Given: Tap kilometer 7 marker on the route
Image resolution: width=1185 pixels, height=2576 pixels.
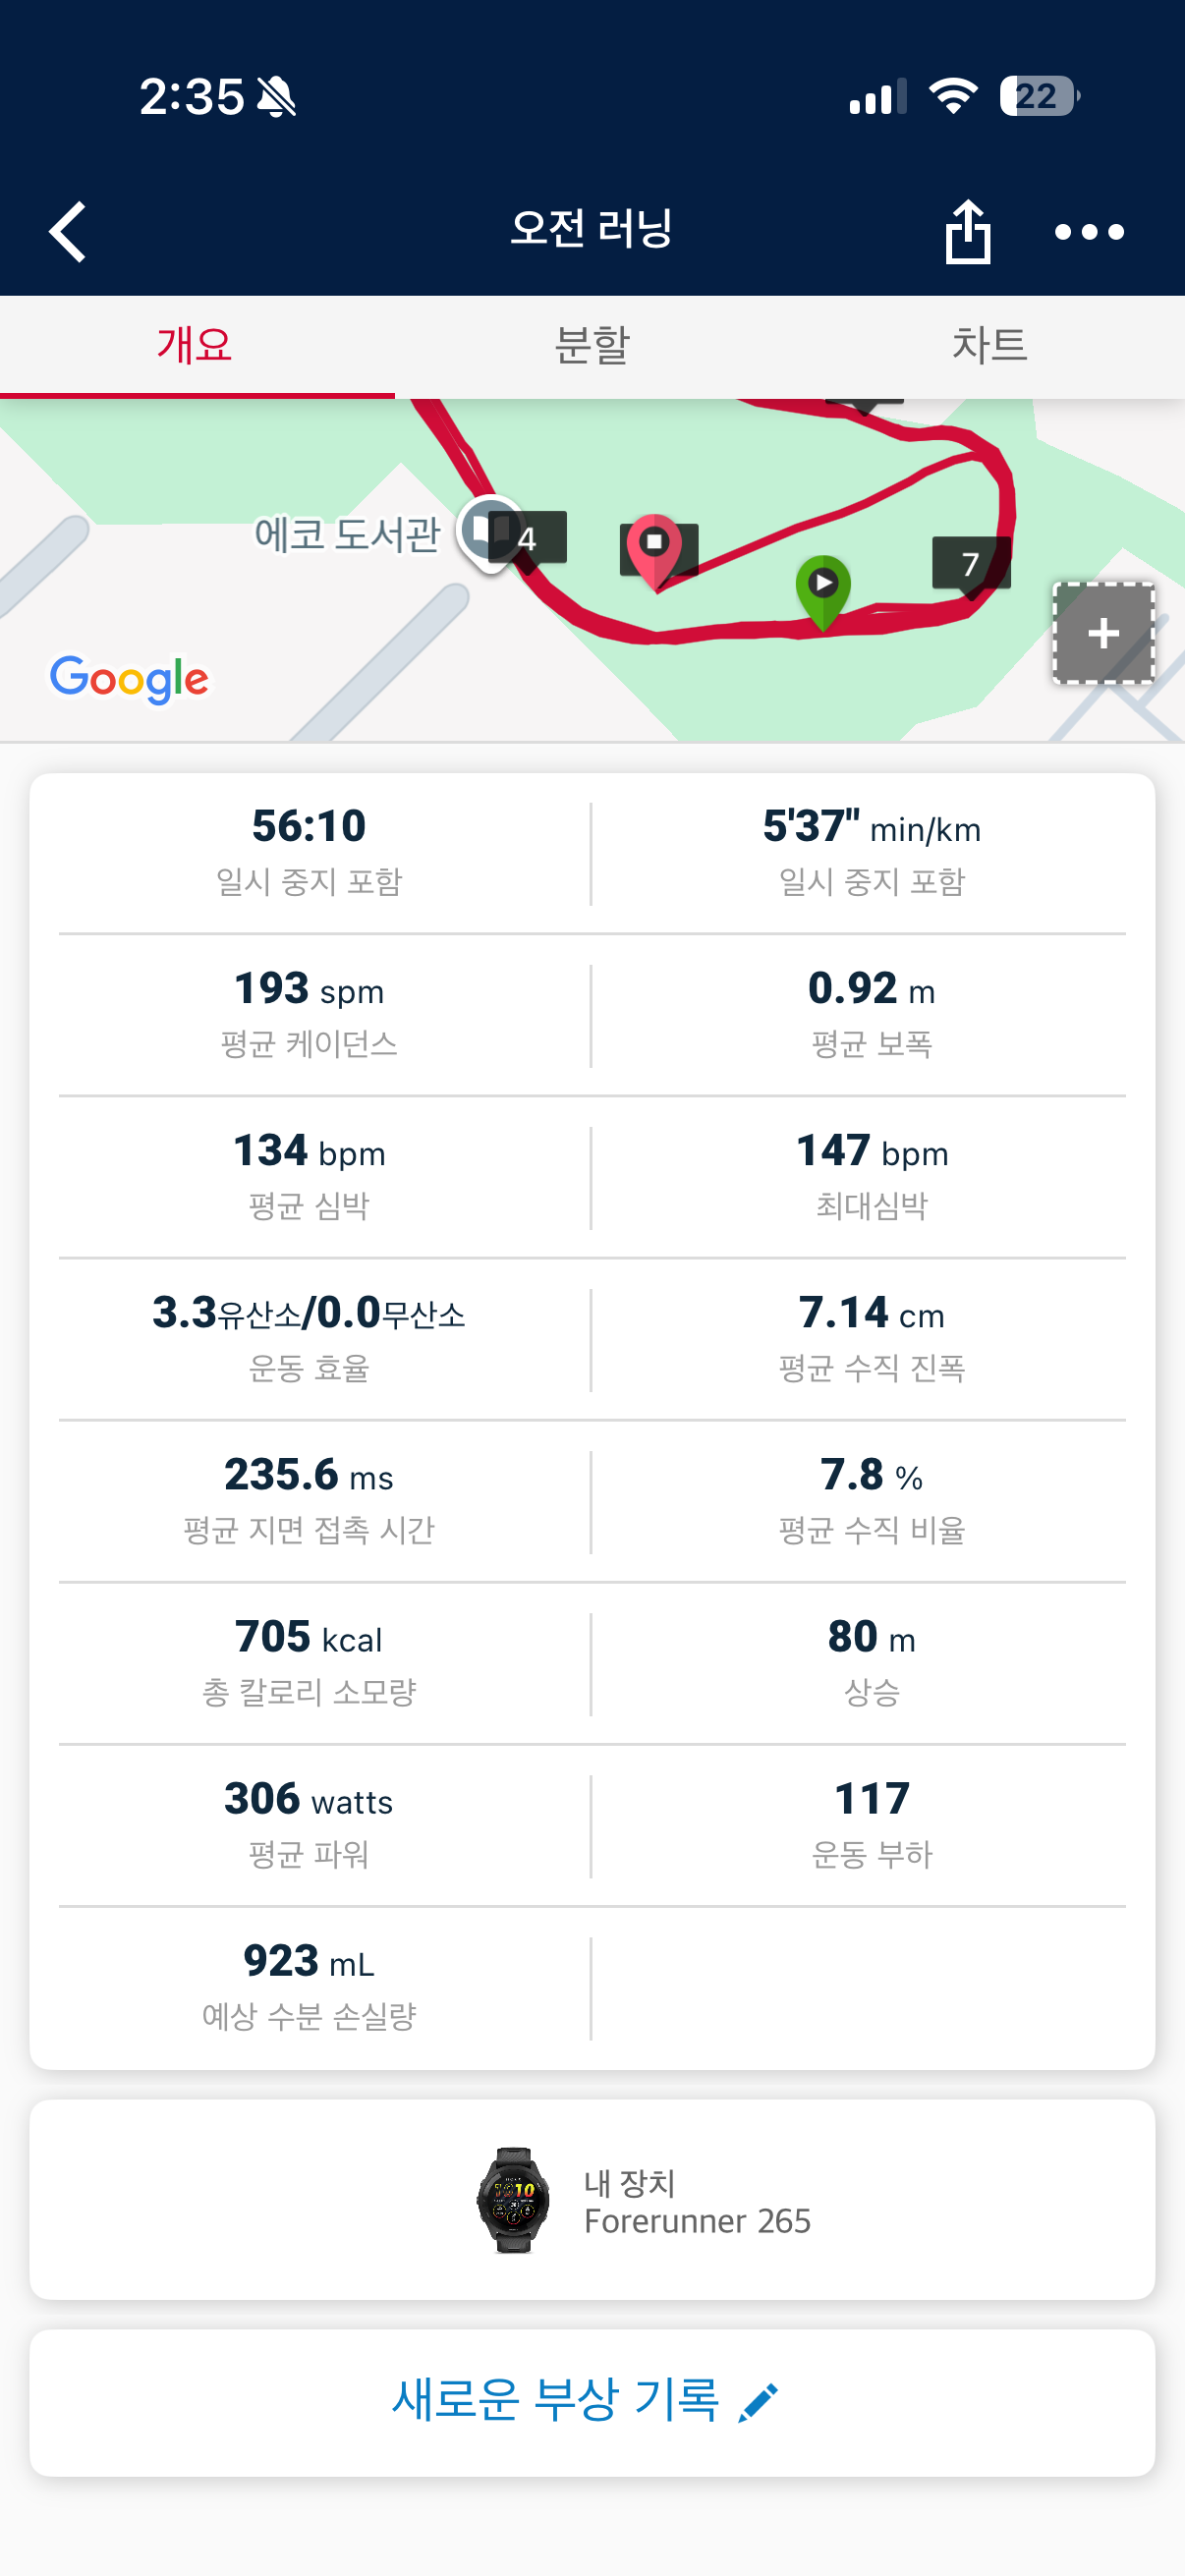Looking at the screenshot, I should click(970, 564).
